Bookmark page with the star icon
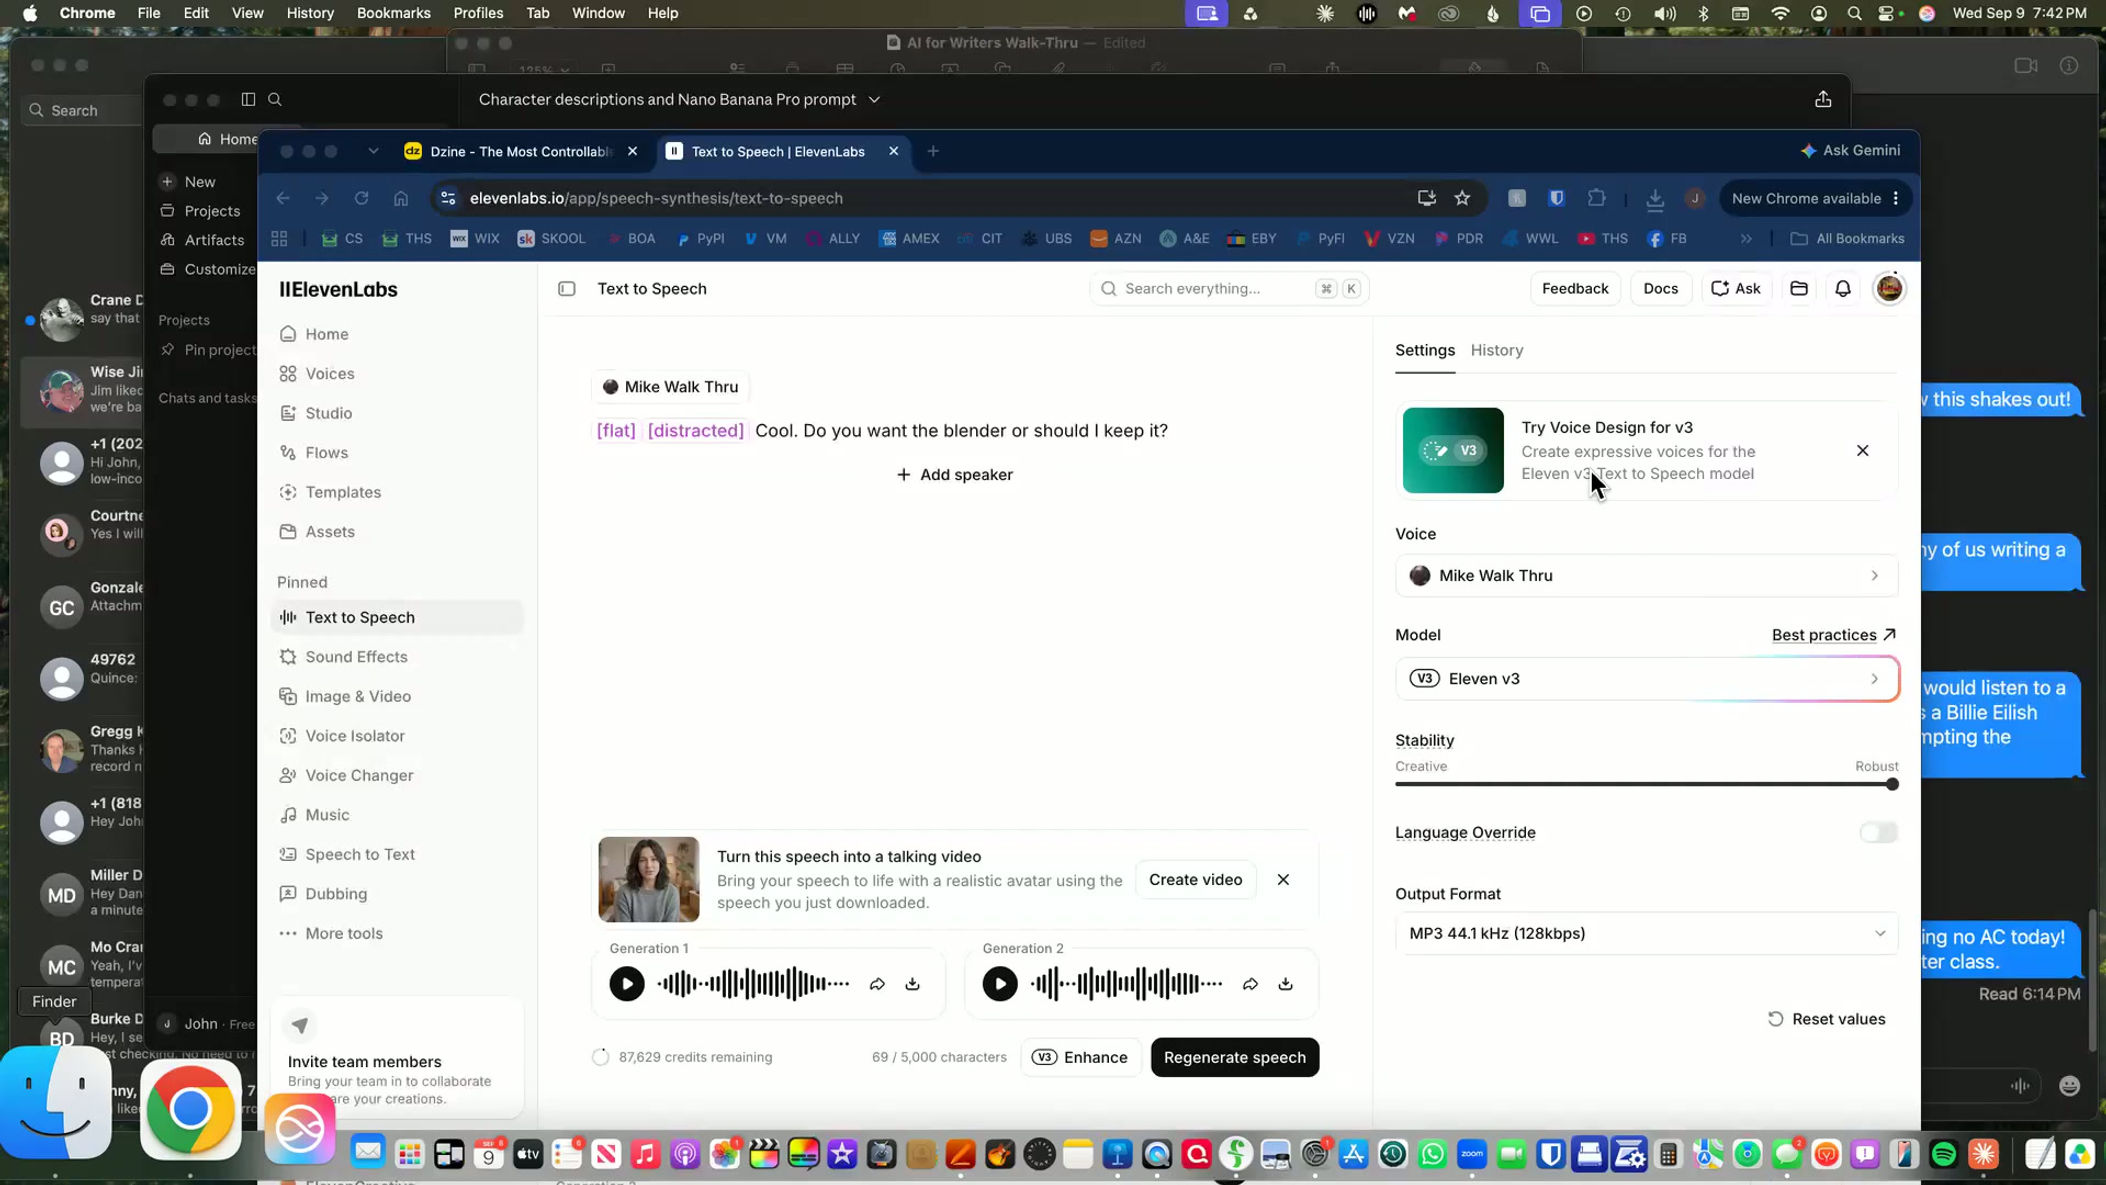 [1462, 198]
